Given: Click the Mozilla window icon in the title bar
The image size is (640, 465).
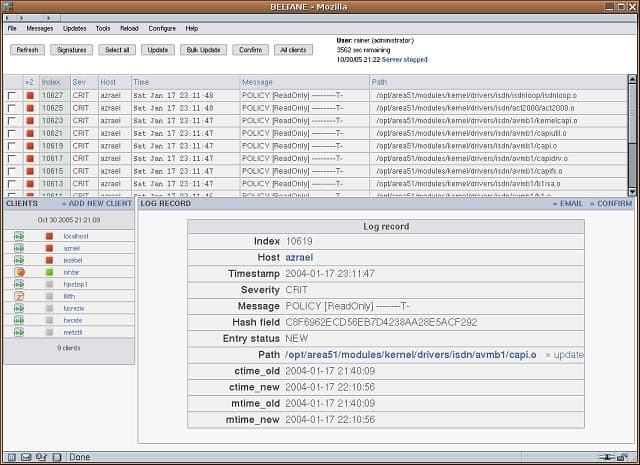Looking at the screenshot, I should (x=7, y=7).
